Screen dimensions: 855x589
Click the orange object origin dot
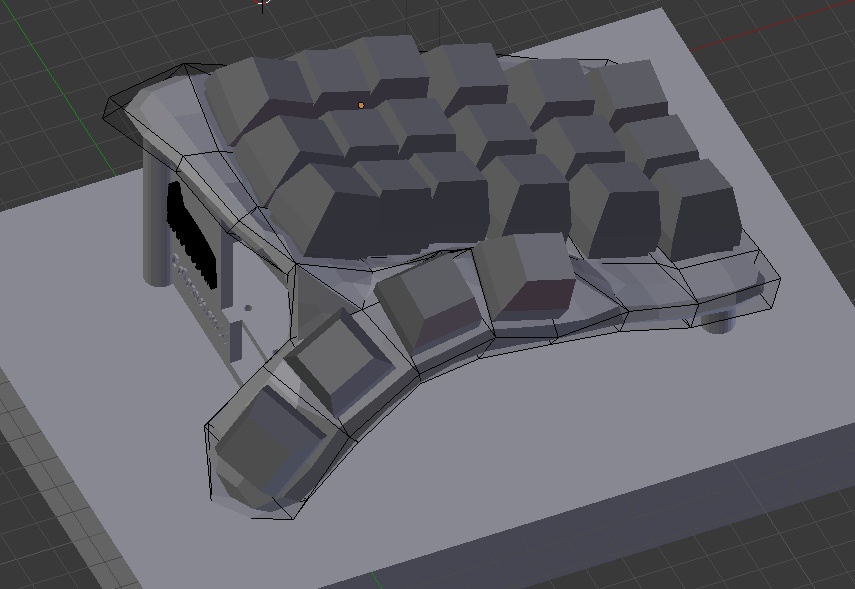coord(360,105)
